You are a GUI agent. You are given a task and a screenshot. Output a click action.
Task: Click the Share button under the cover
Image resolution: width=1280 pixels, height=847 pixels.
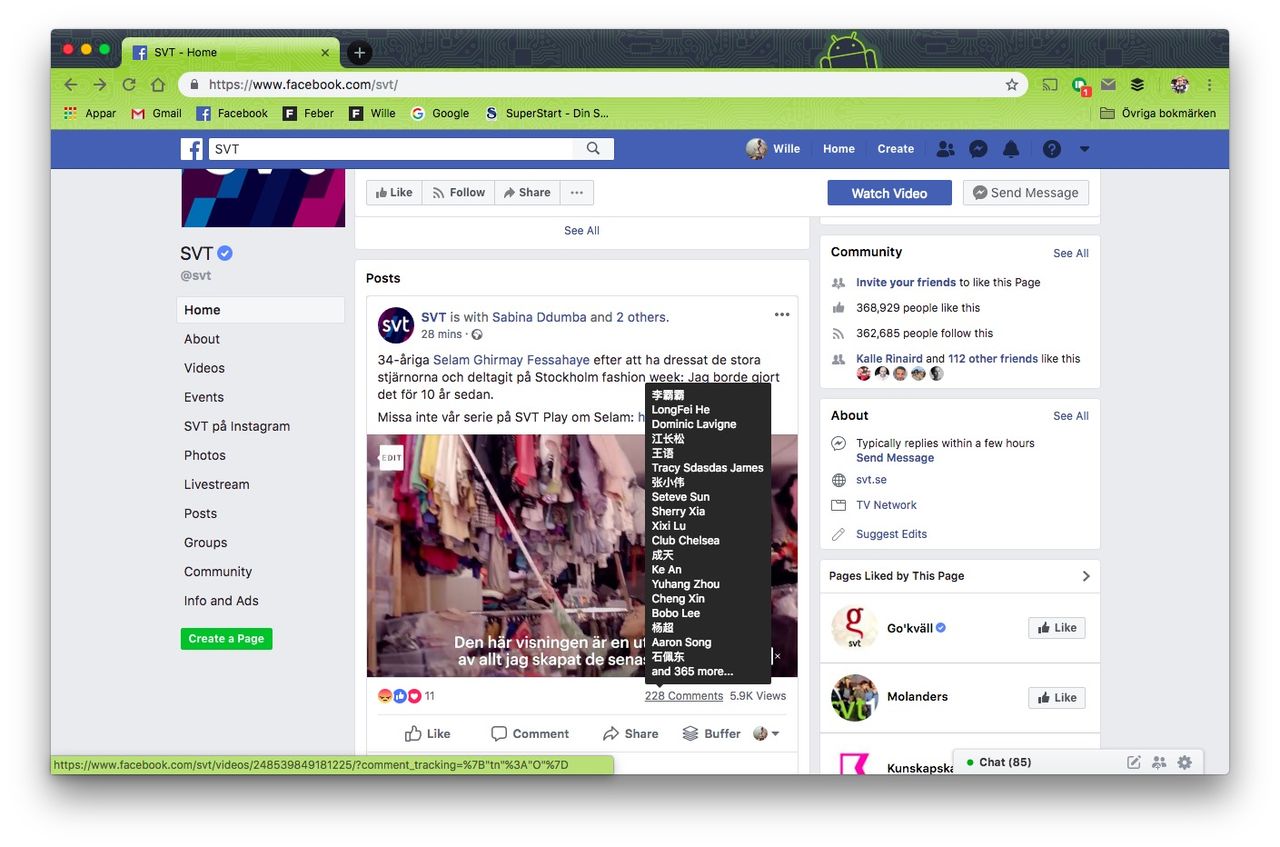coord(527,193)
